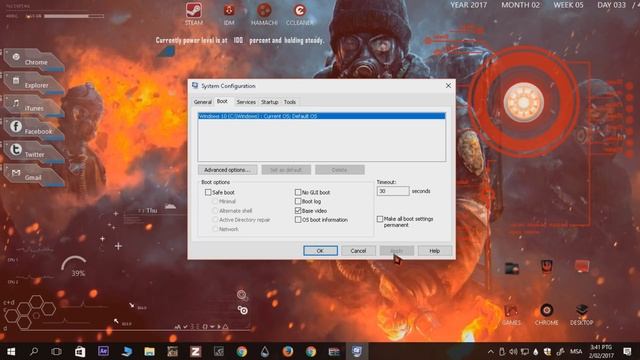Switch to the Services tab
The height and width of the screenshot is (360, 640).
click(x=246, y=102)
